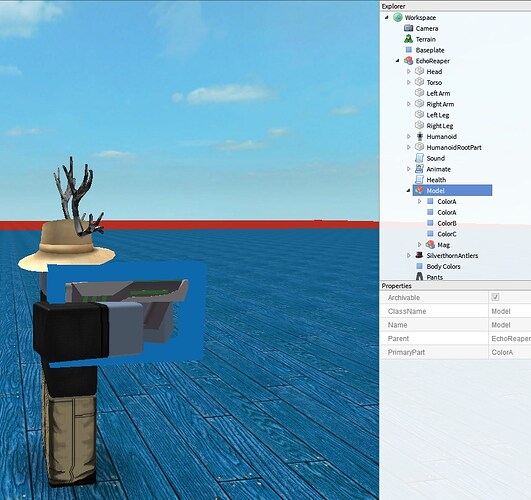Expand the ColorA node arrow
The image size is (531, 500).
click(x=420, y=202)
